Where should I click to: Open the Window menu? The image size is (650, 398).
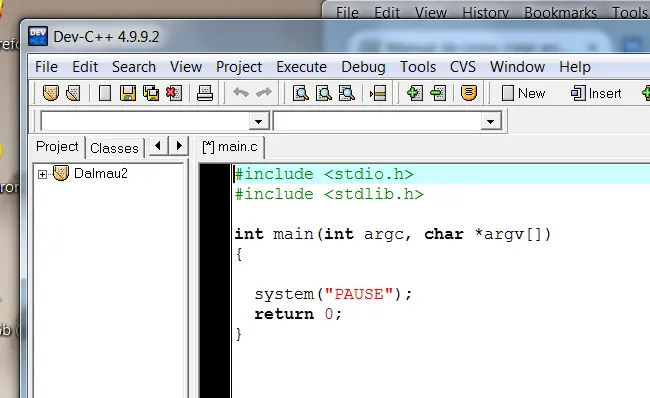click(517, 67)
